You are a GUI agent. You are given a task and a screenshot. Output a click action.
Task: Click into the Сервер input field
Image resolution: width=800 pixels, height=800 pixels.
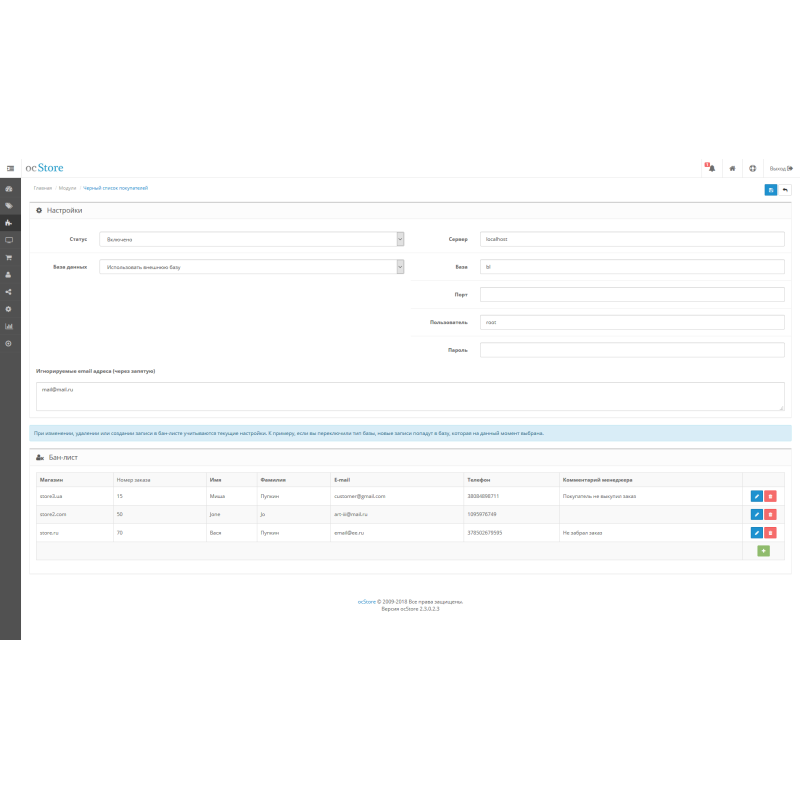click(632, 239)
